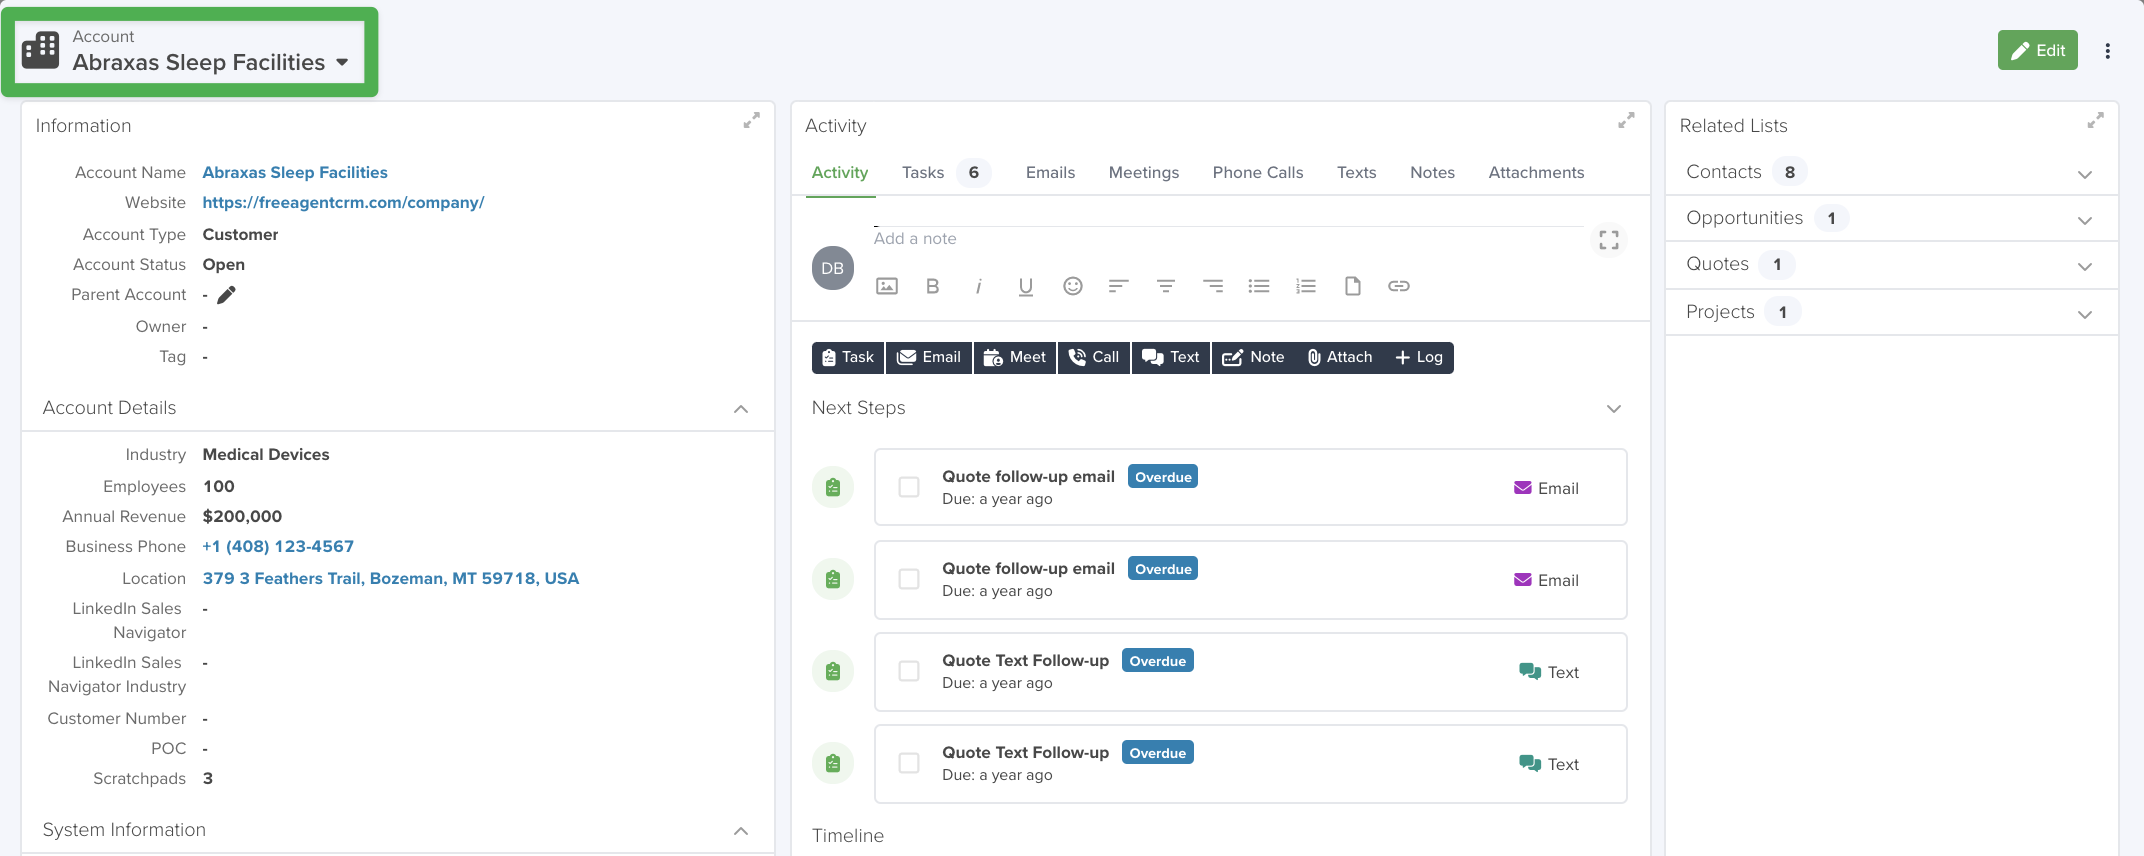The height and width of the screenshot is (856, 2144).
Task: Click the Text action button
Action: [x=1171, y=357]
